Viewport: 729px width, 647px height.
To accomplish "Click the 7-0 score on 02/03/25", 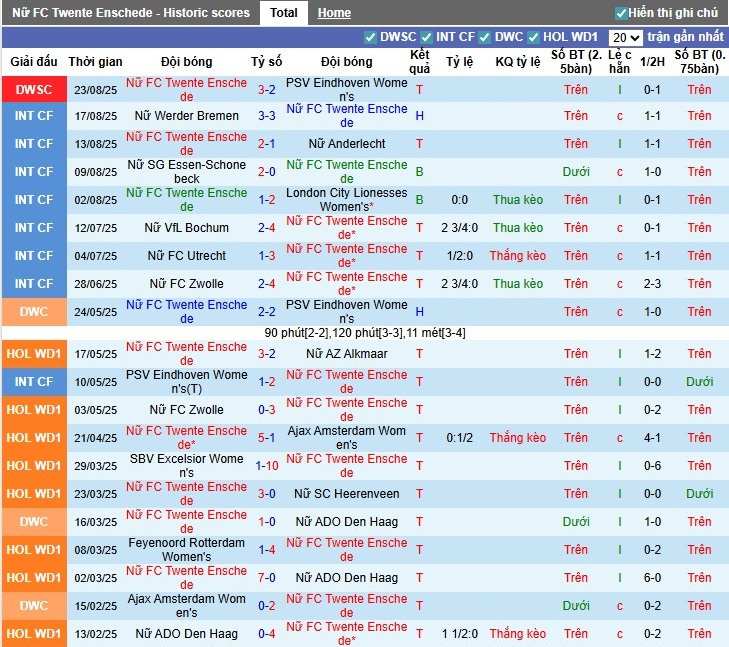I will 266,578.
